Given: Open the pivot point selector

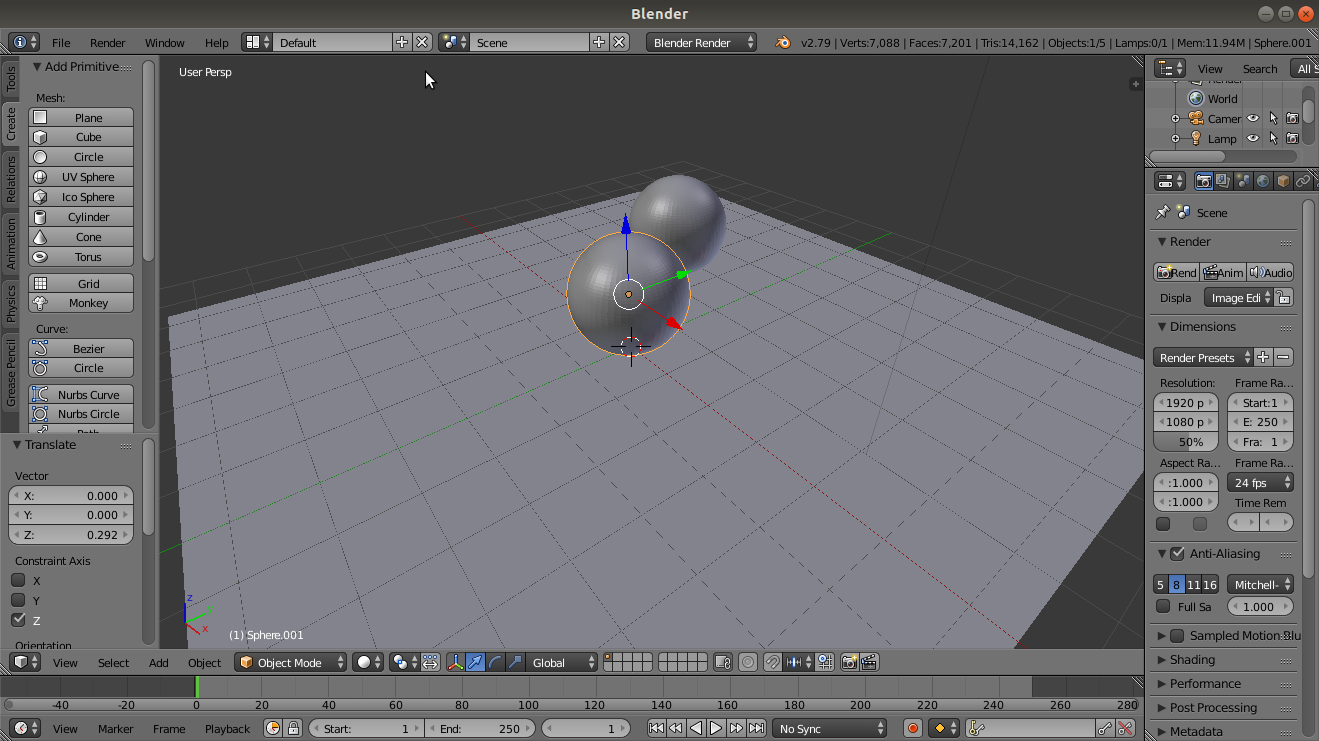Looking at the screenshot, I should pyautogui.click(x=404, y=662).
